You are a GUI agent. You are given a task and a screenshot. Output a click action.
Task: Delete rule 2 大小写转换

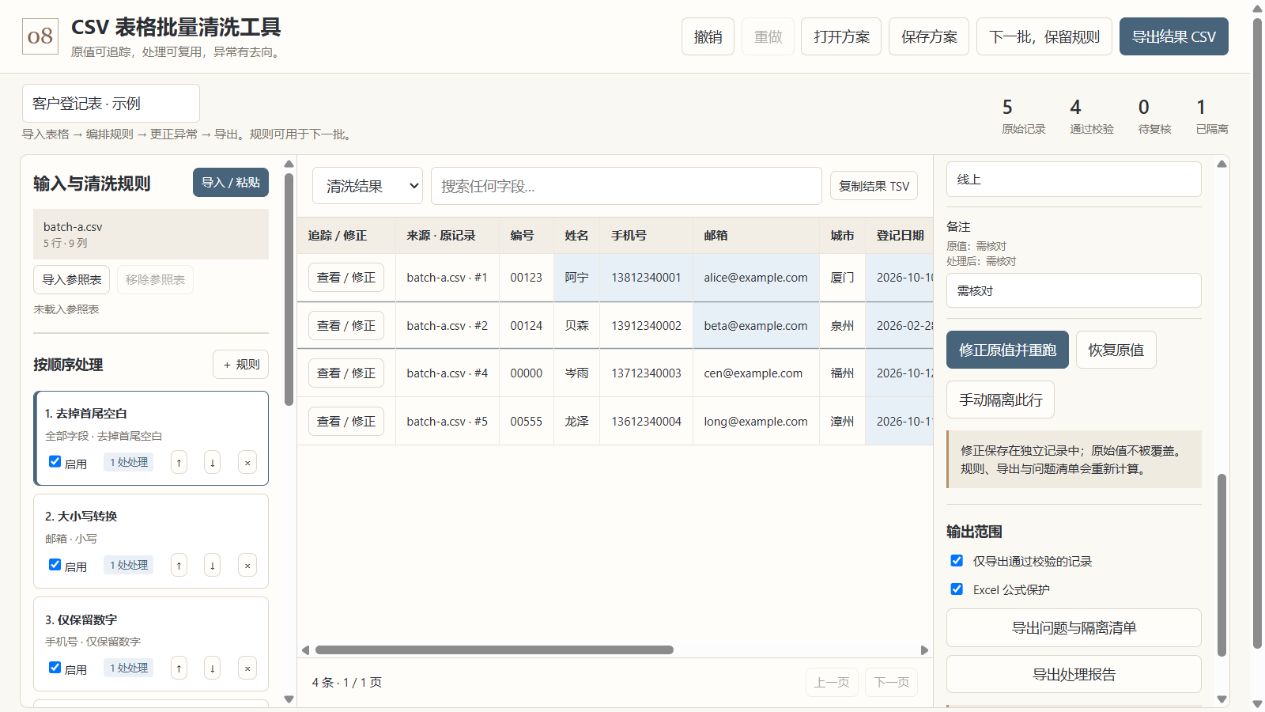[x=247, y=565]
